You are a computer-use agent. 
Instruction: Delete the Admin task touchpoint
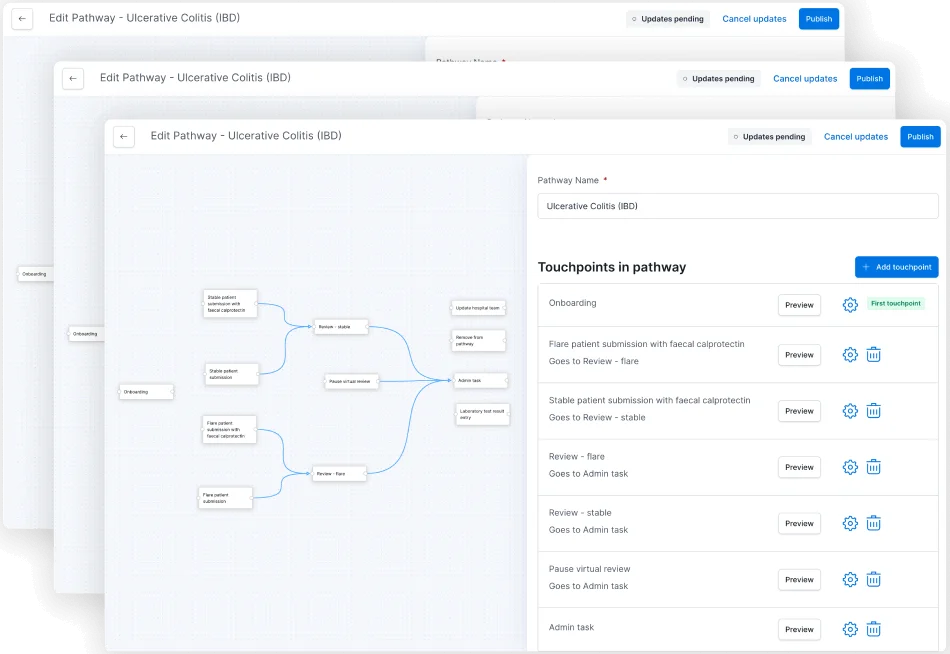[x=873, y=629]
